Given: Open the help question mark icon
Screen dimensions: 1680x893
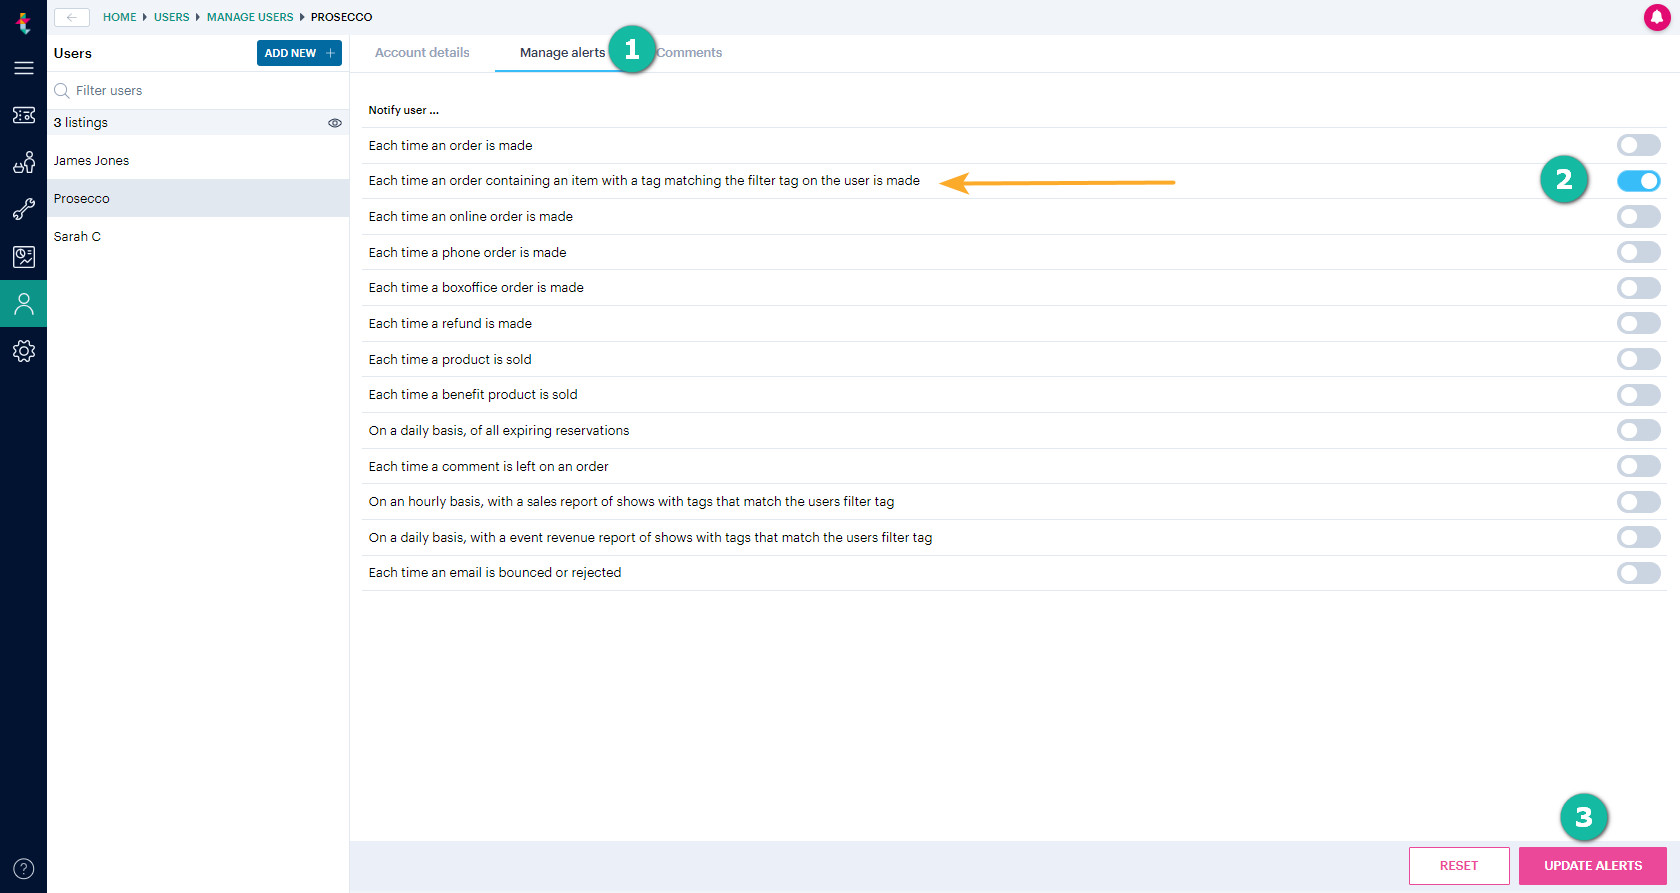Looking at the screenshot, I should pos(24,868).
